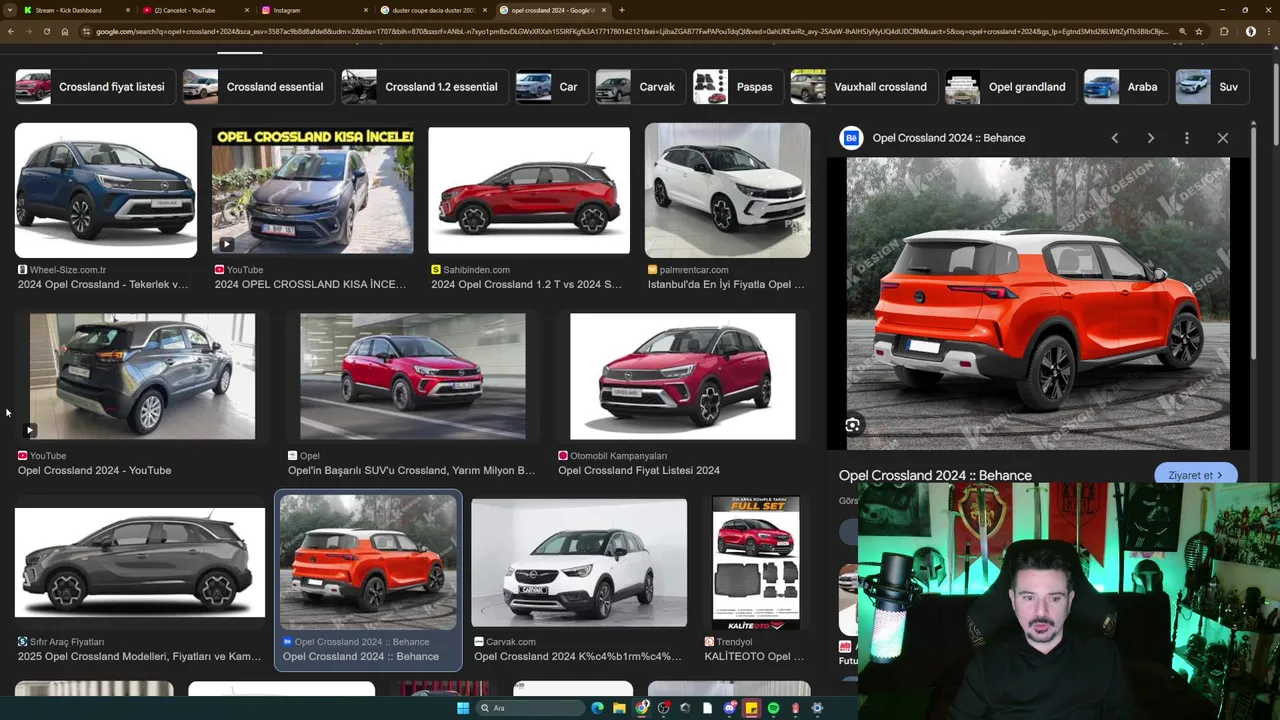Open Spotify from taskbar
The height and width of the screenshot is (720, 1280).
tap(773, 708)
